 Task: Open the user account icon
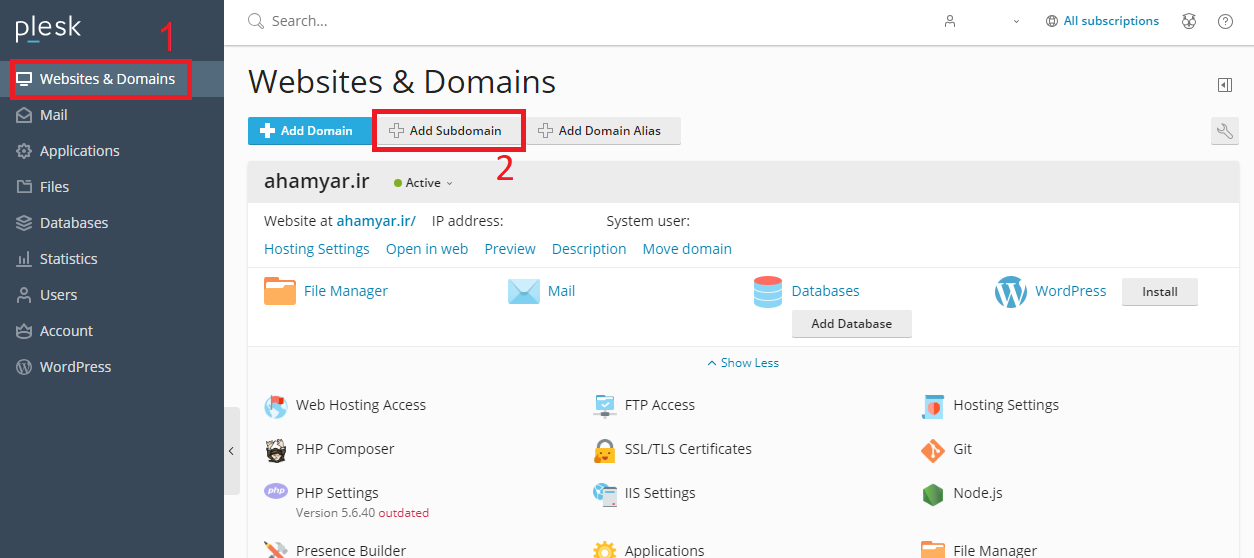tap(950, 21)
